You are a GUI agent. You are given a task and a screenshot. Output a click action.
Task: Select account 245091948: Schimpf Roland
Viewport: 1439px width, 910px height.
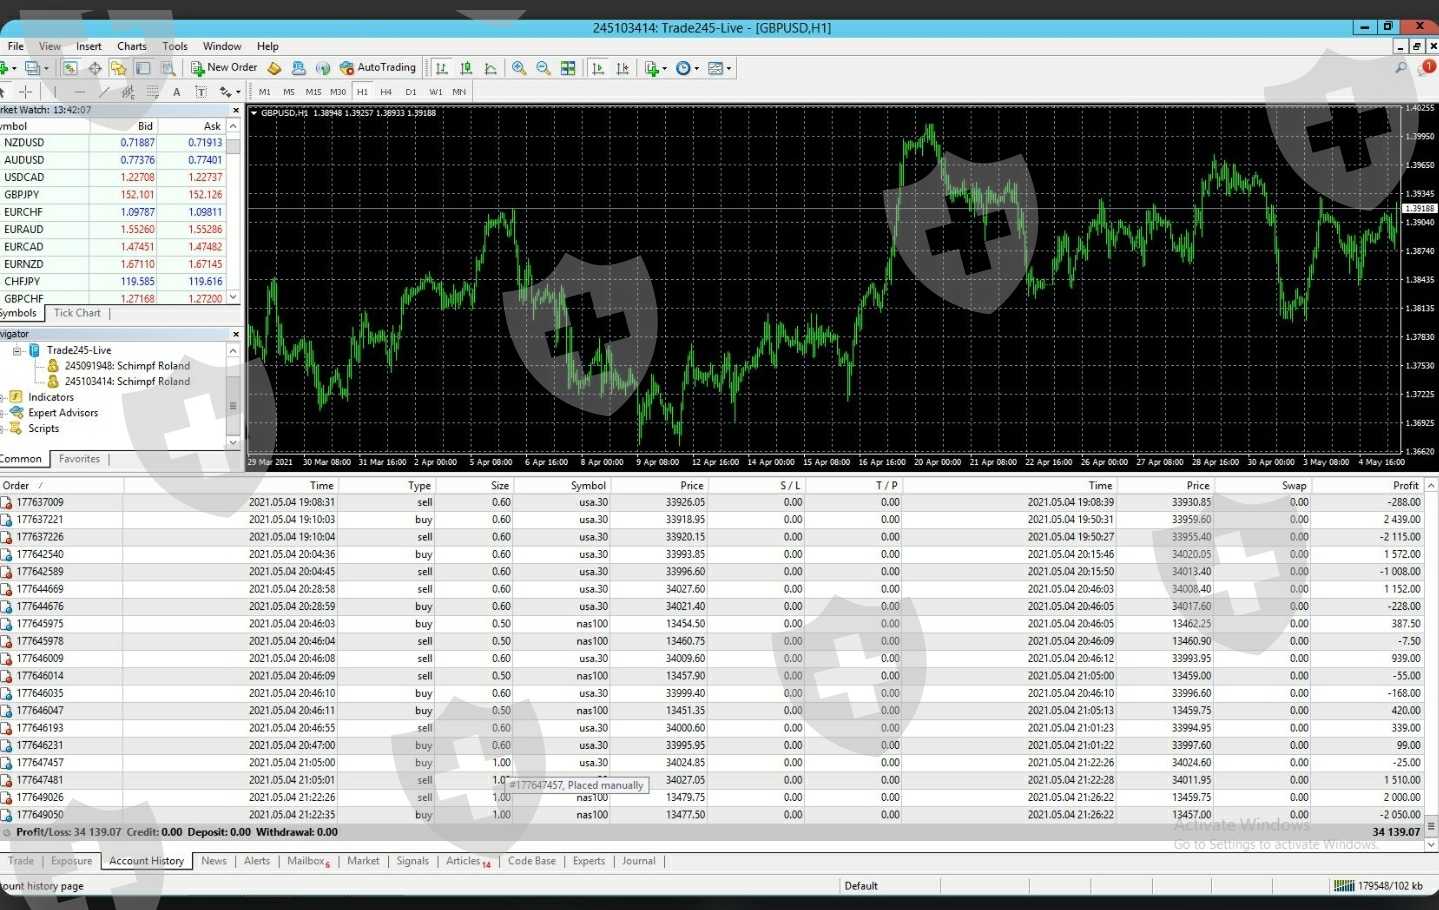[127, 366]
